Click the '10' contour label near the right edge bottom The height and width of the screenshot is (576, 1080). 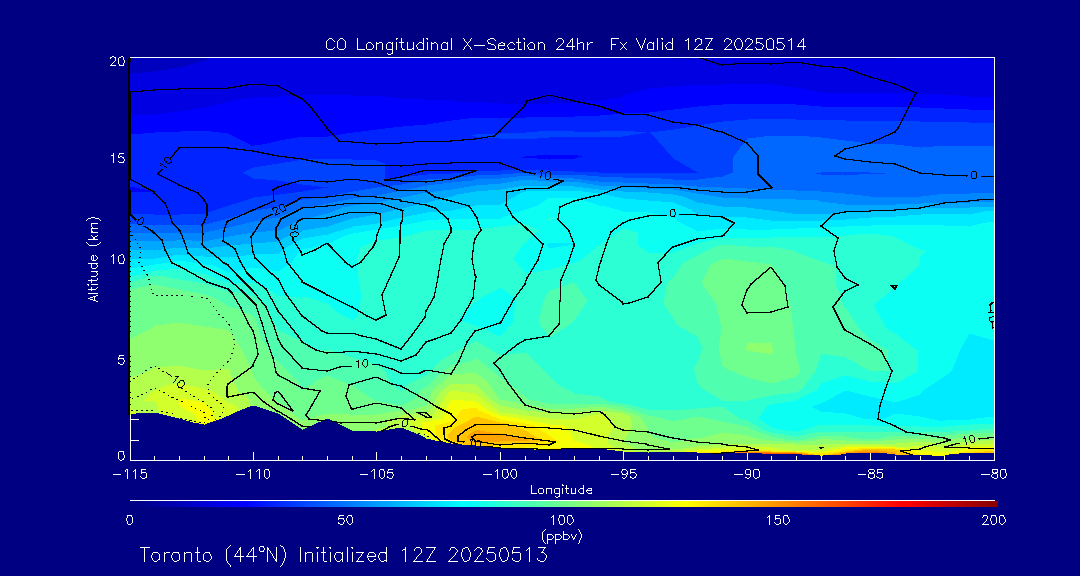pyautogui.click(x=968, y=439)
